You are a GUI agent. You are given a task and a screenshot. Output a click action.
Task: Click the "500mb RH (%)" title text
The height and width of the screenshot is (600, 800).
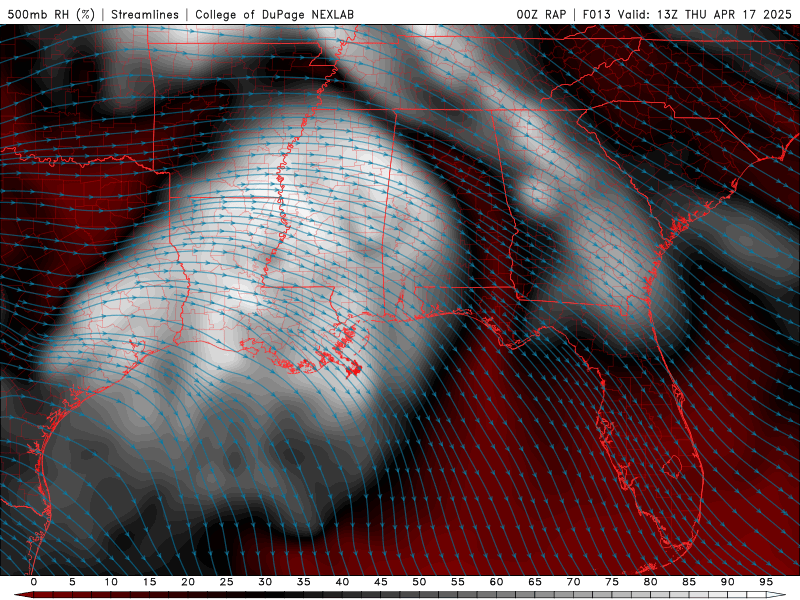point(51,14)
